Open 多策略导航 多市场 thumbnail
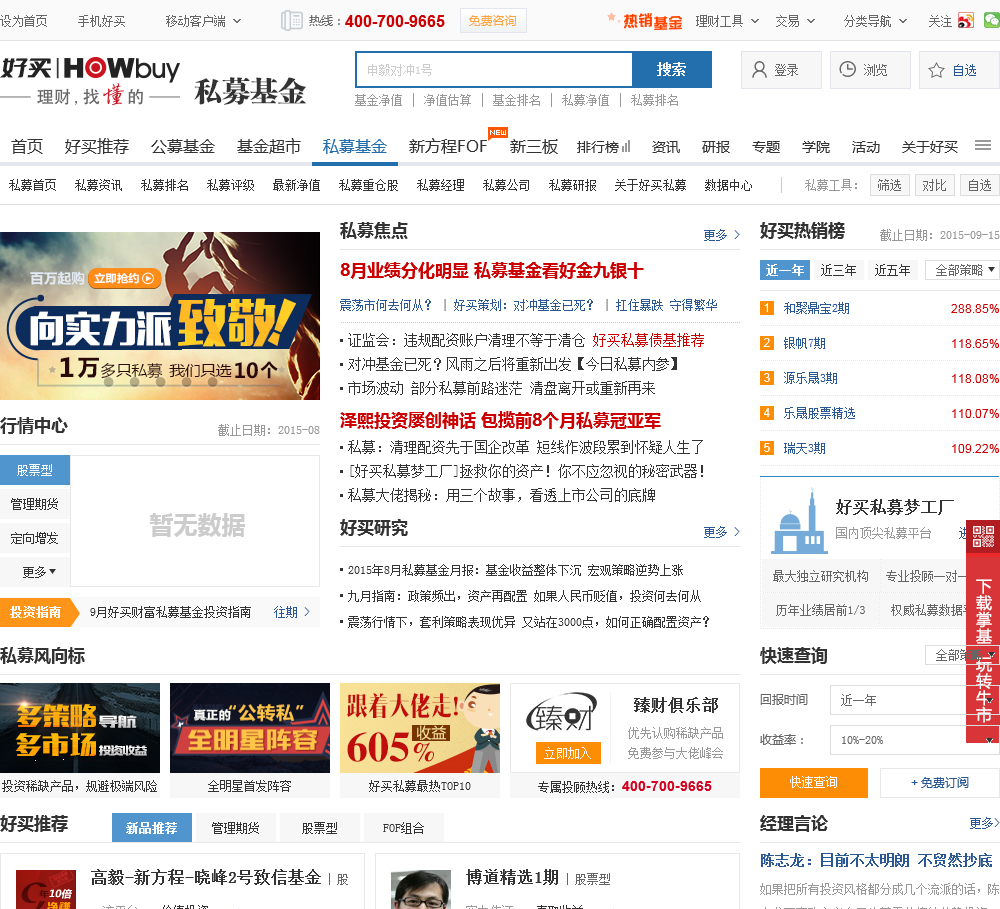1000x909 pixels. [x=80, y=728]
